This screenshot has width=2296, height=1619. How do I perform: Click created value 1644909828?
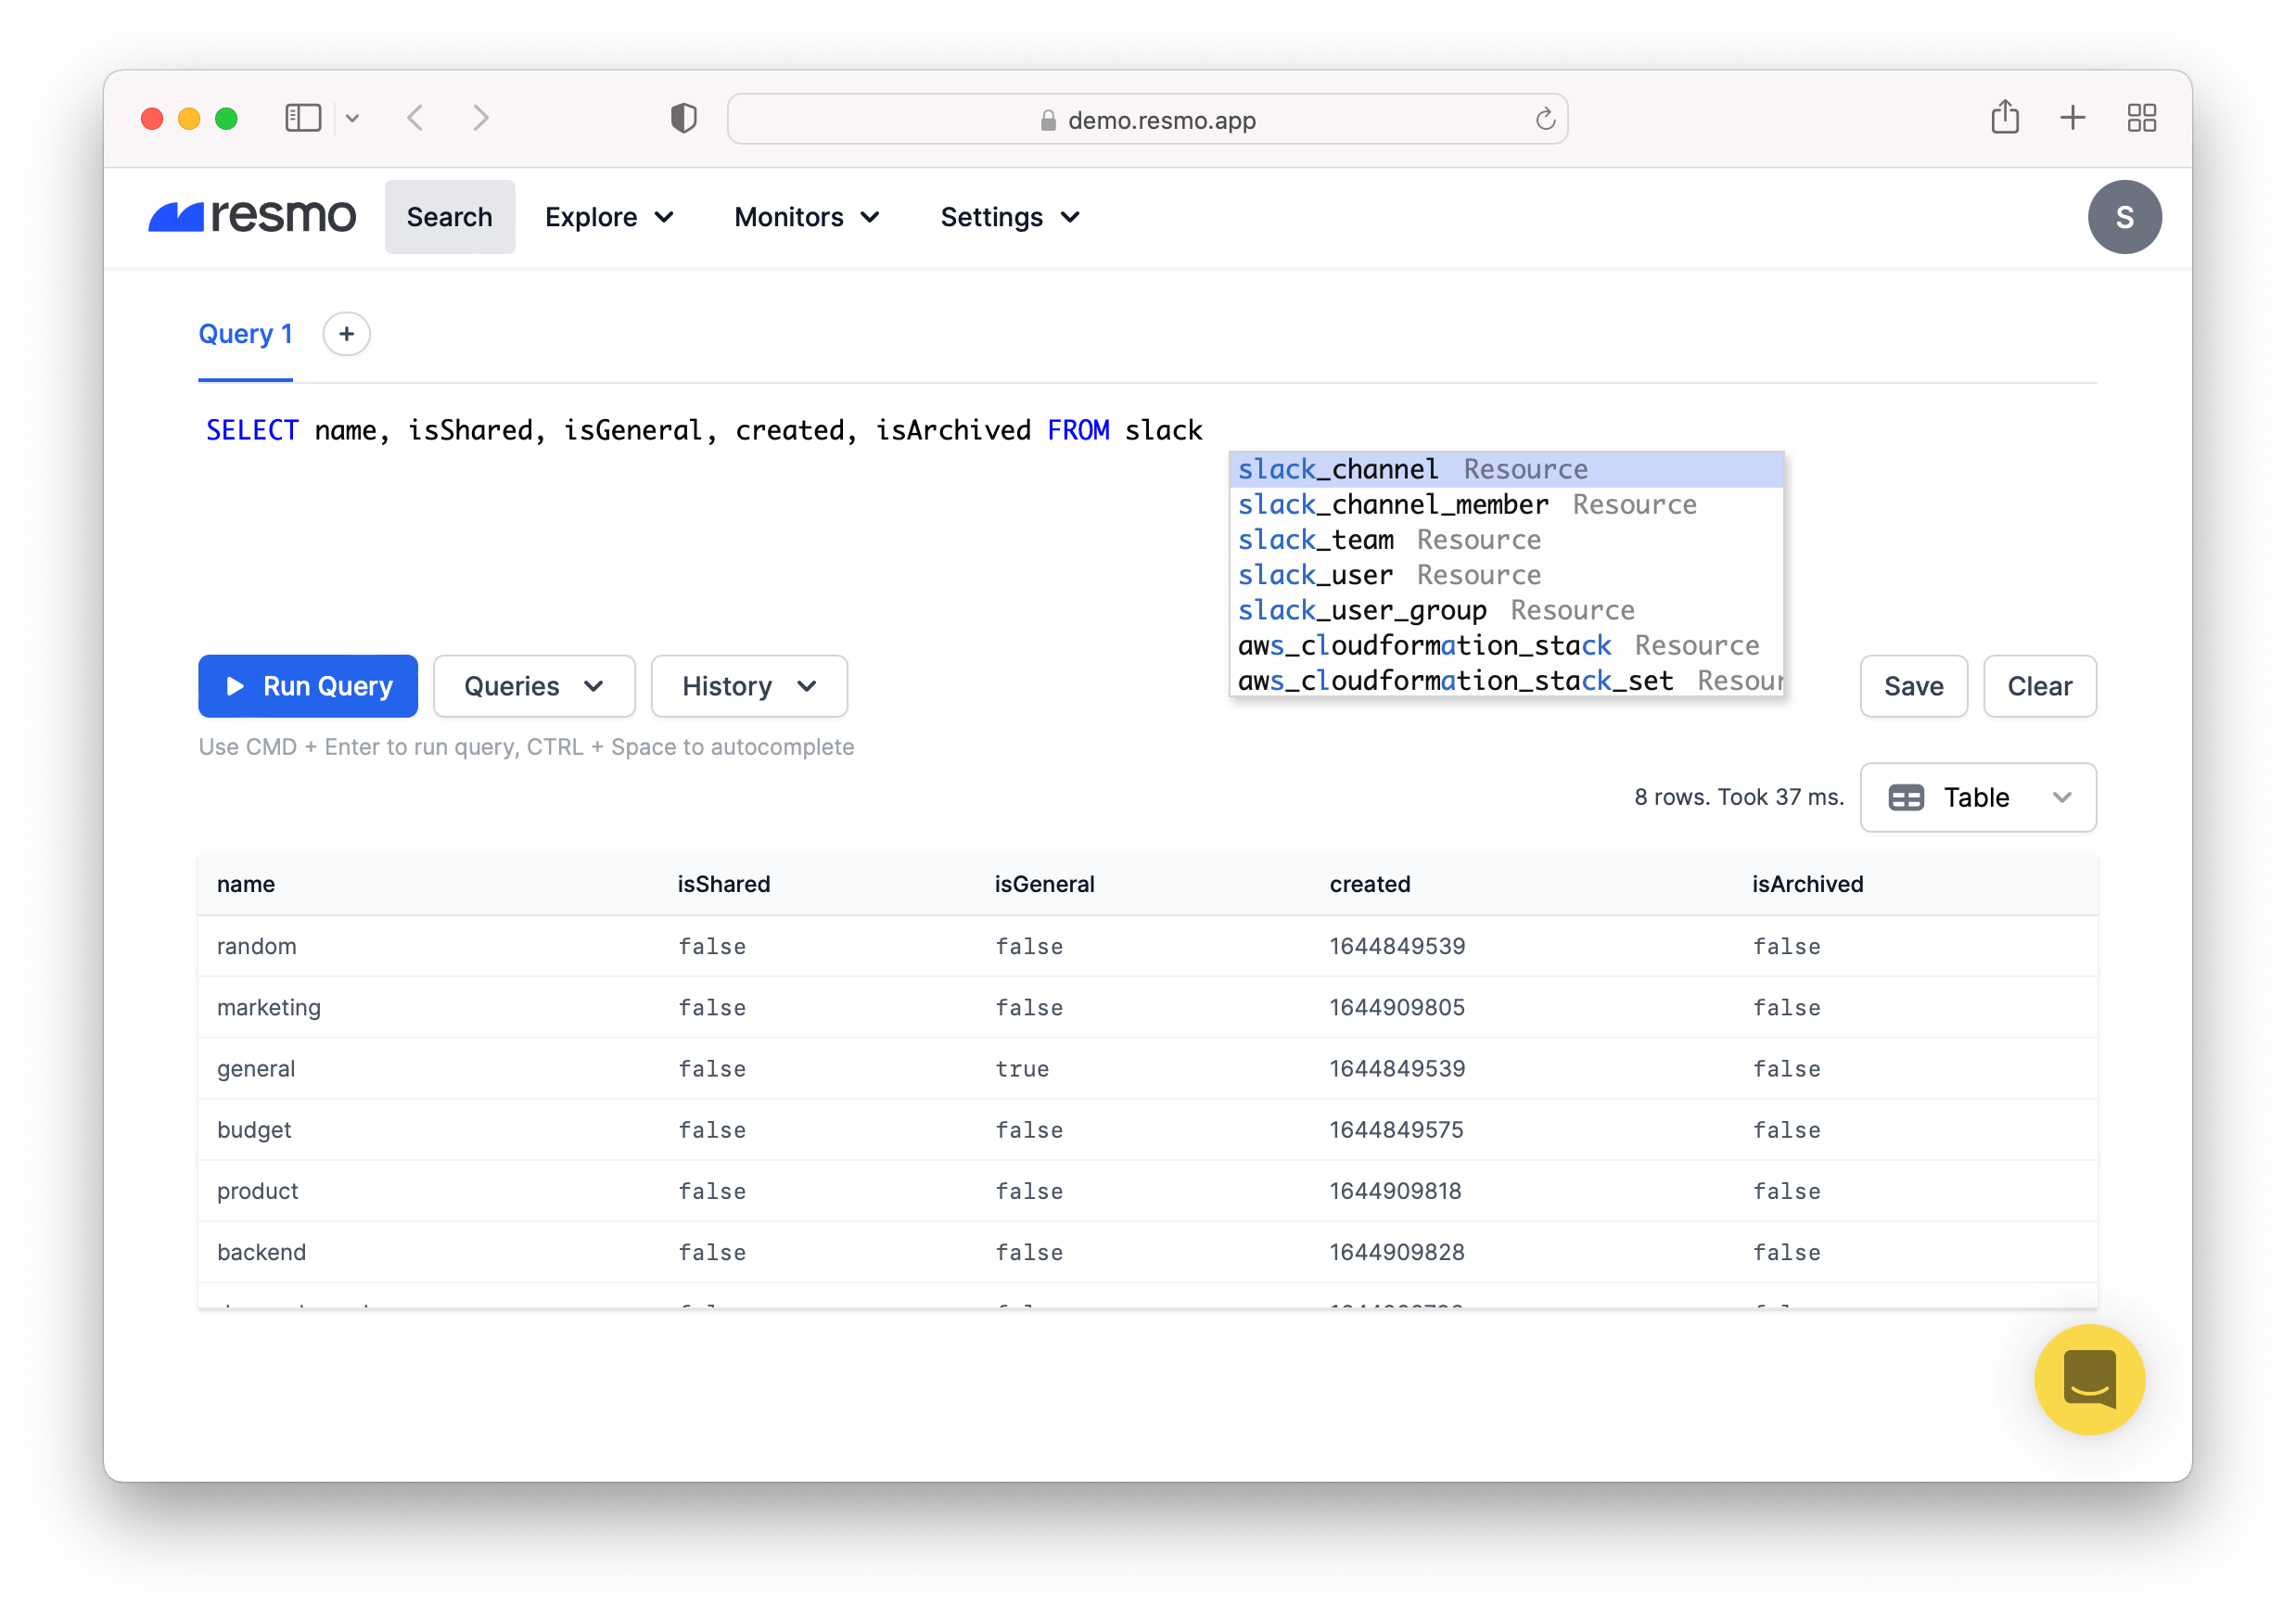click(1396, 1251)
